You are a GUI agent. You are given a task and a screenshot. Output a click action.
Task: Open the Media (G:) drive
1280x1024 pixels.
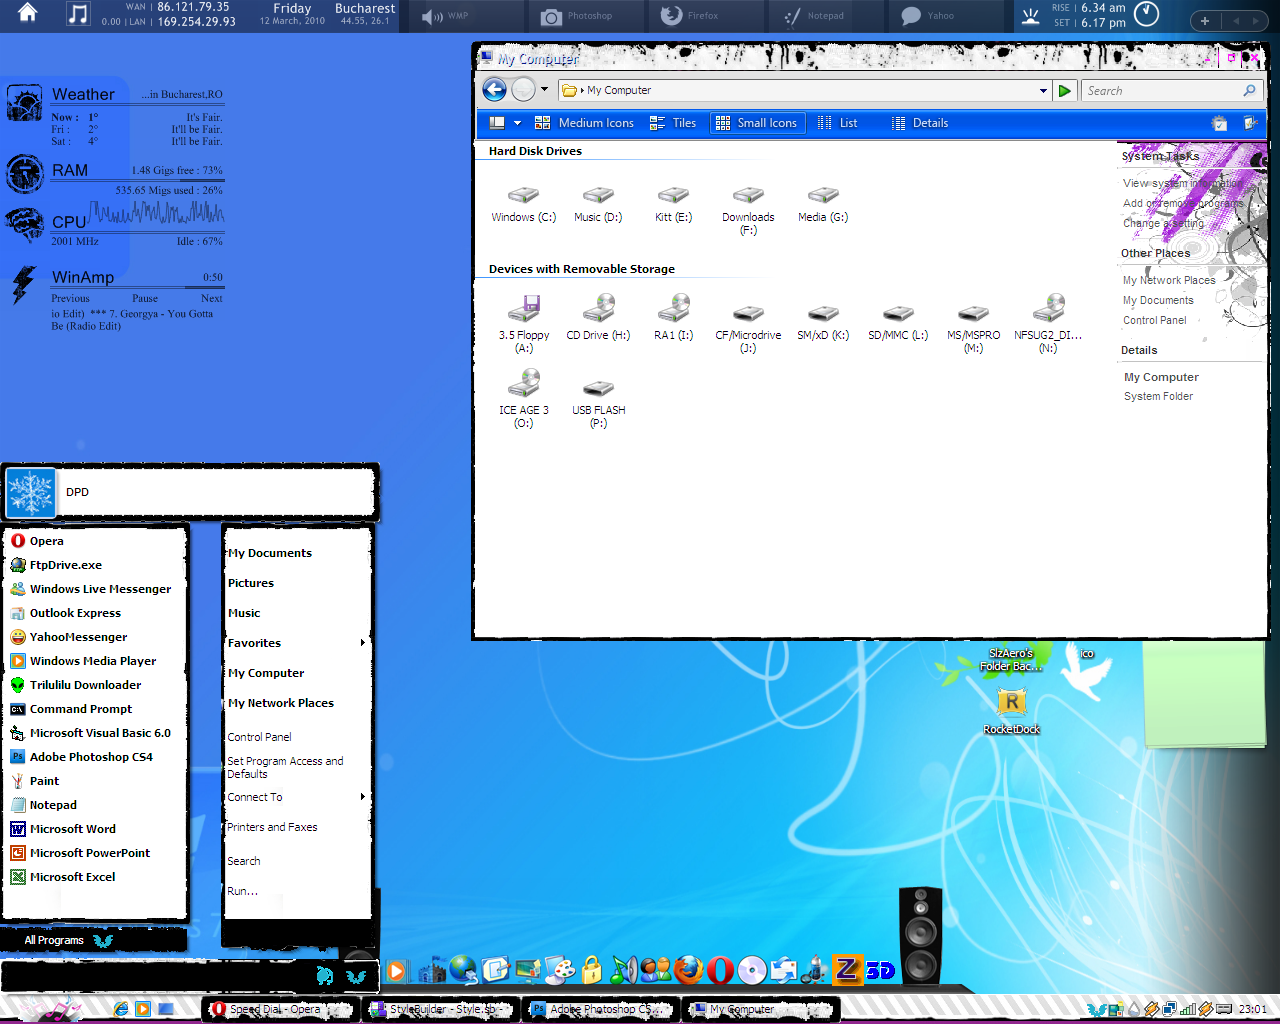point(823,205)
